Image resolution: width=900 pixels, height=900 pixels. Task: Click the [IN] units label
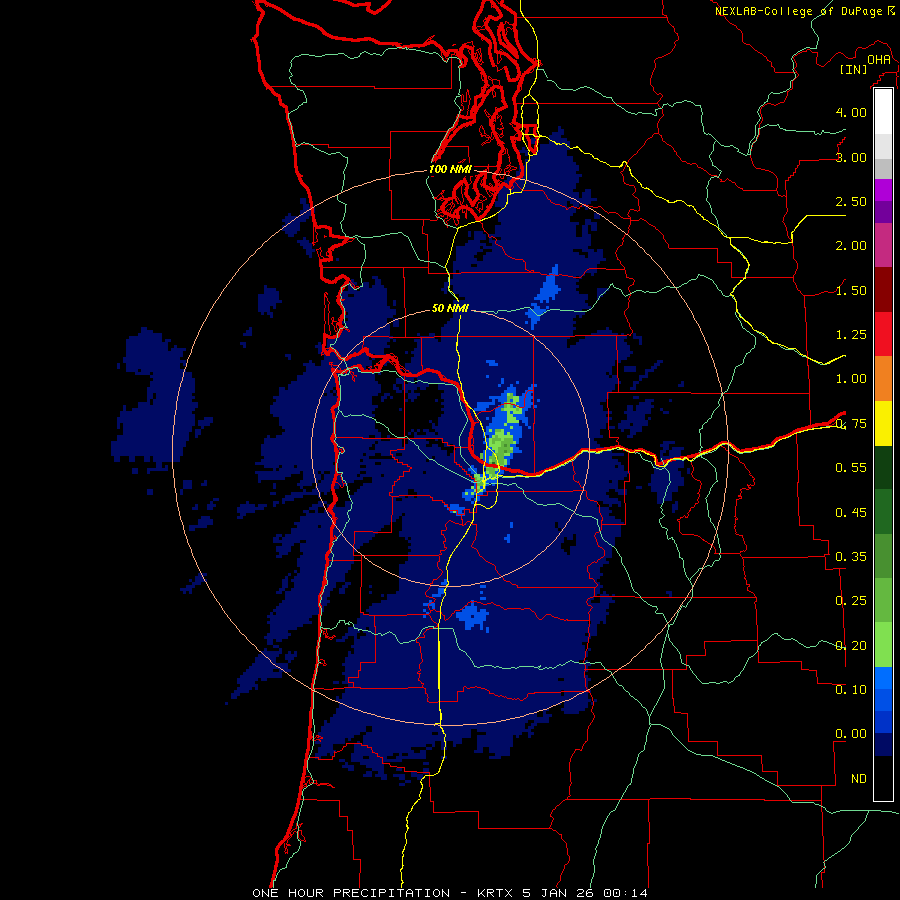click(x=854, y=69)
